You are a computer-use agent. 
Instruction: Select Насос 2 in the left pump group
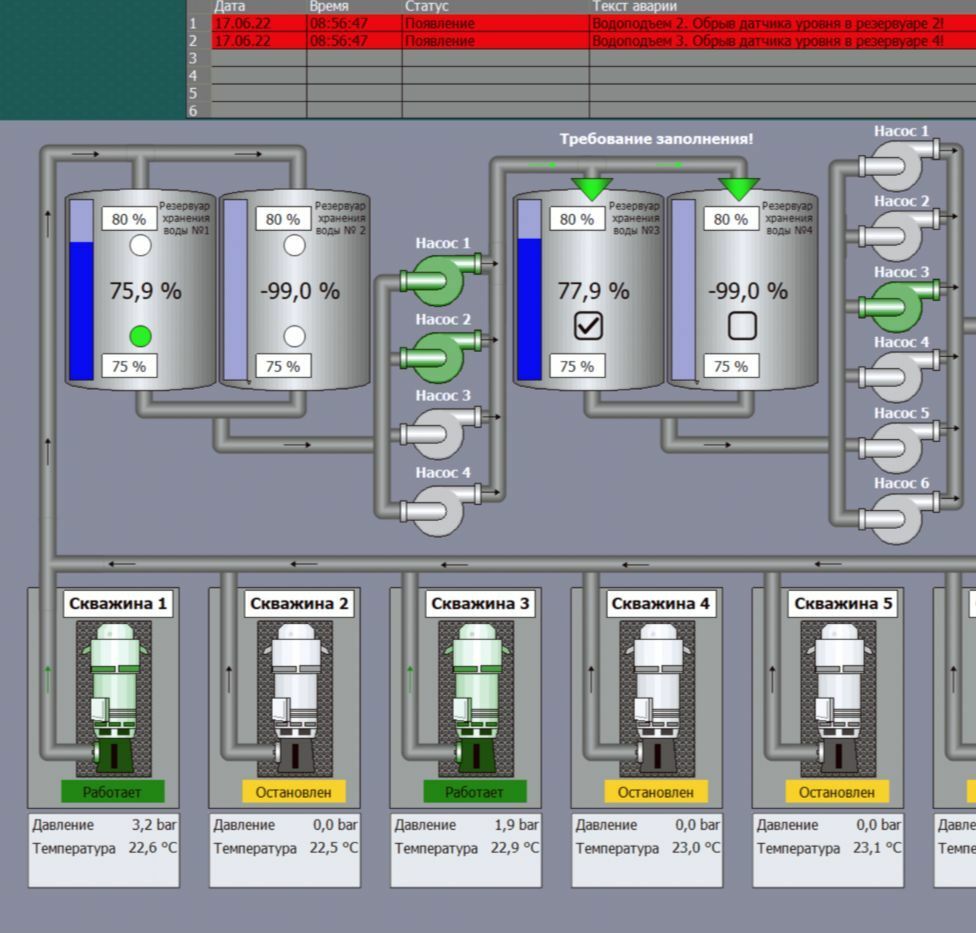click(x=440, y=357)
